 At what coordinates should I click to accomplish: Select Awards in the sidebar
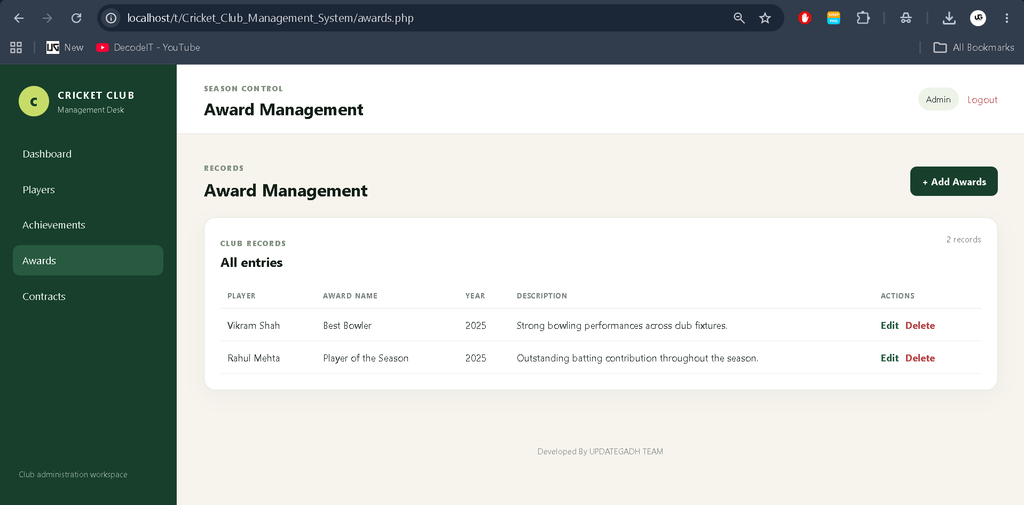[x=88, y=260]
